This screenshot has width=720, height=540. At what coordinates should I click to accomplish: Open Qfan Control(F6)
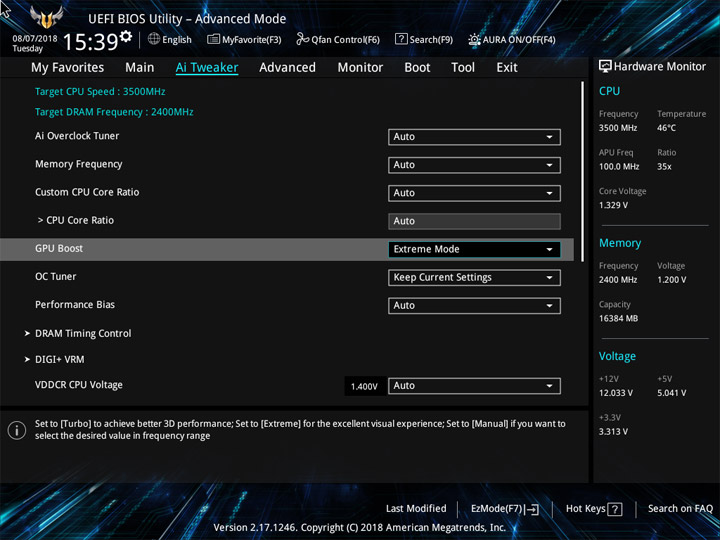point(338,39)
